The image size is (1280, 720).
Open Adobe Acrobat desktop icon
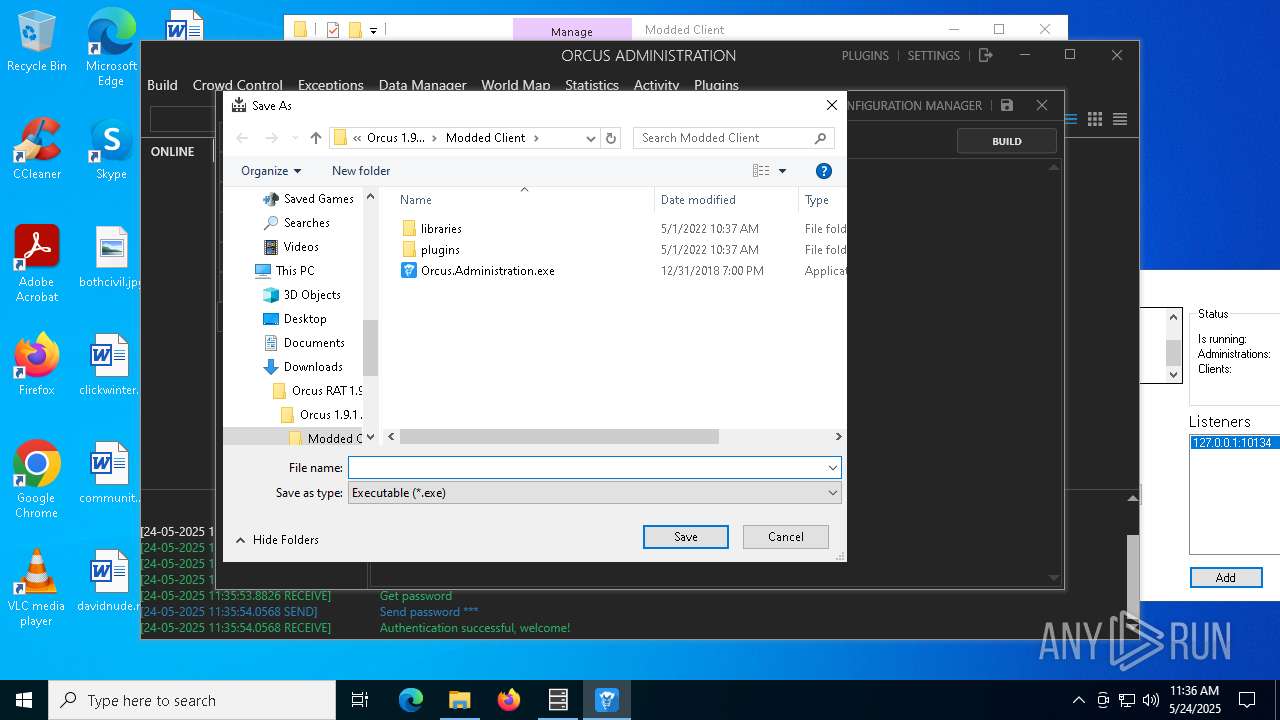[36, 265]
